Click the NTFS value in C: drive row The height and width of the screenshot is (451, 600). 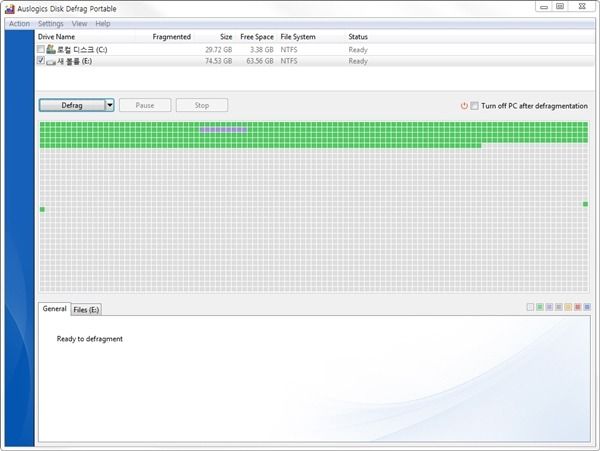coord(289,50)
